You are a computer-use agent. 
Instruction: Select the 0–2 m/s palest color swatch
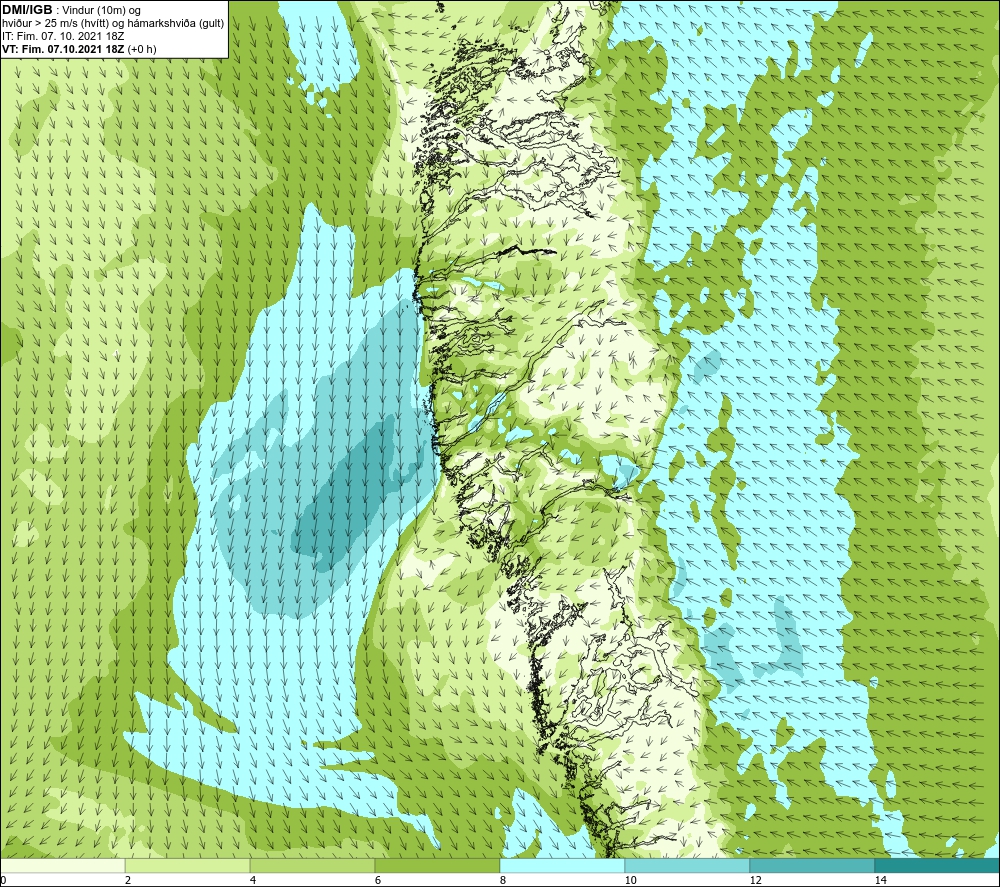coord(62,865)
